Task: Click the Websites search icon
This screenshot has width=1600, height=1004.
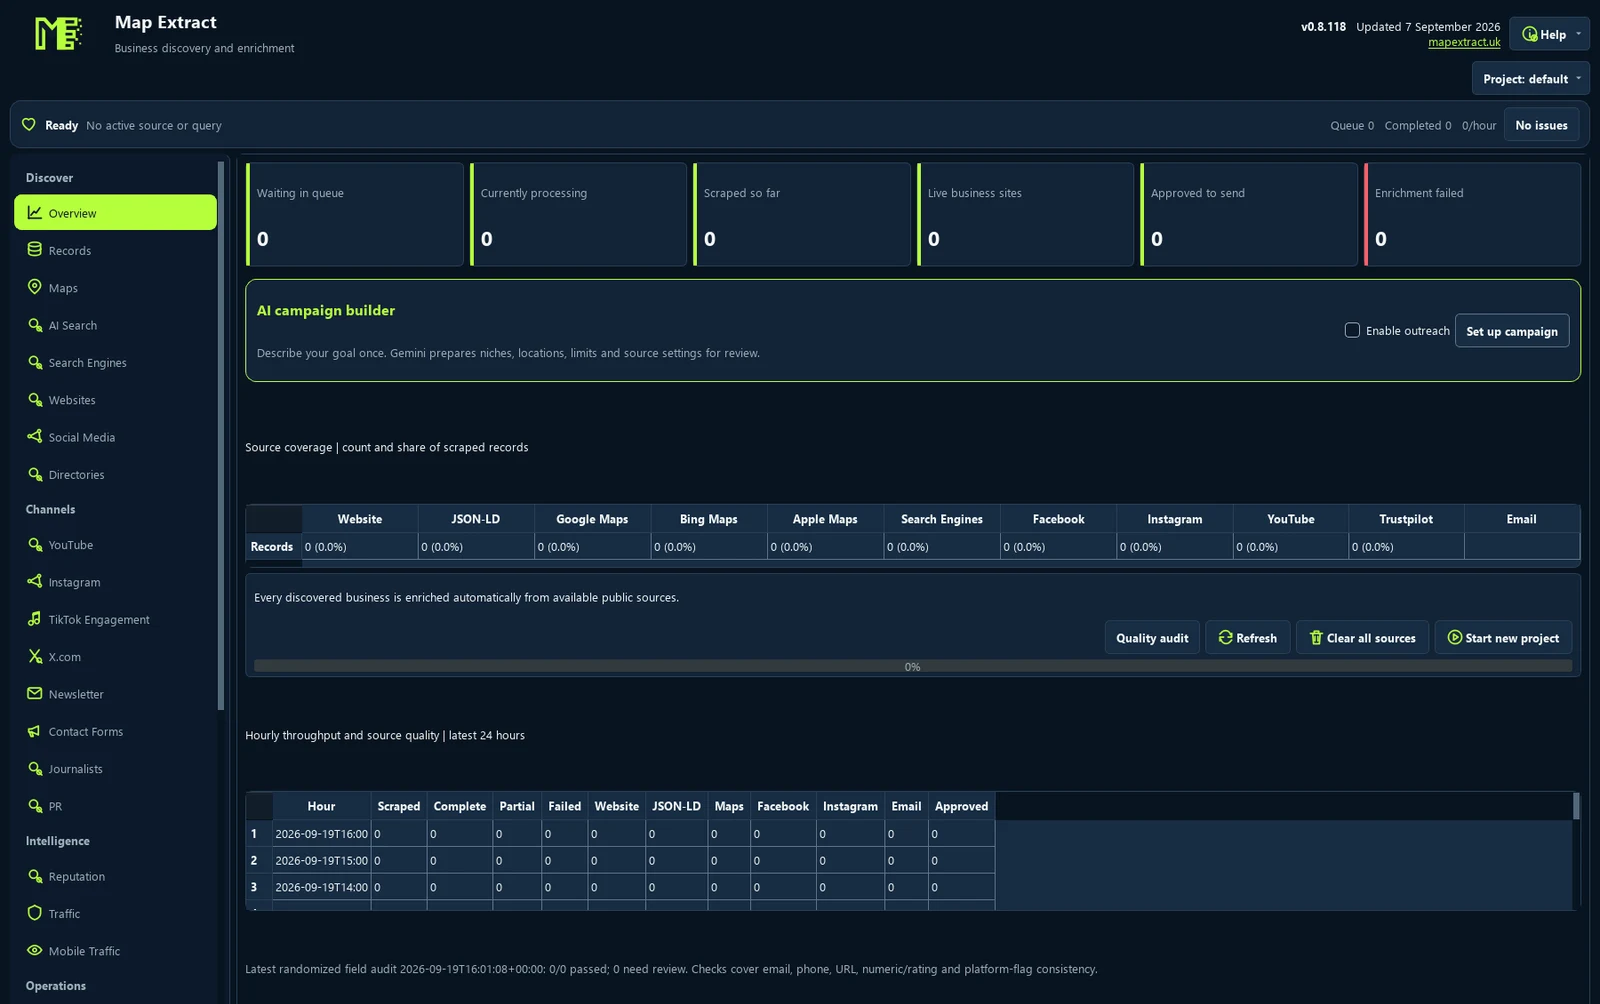Action: [34, 399]
